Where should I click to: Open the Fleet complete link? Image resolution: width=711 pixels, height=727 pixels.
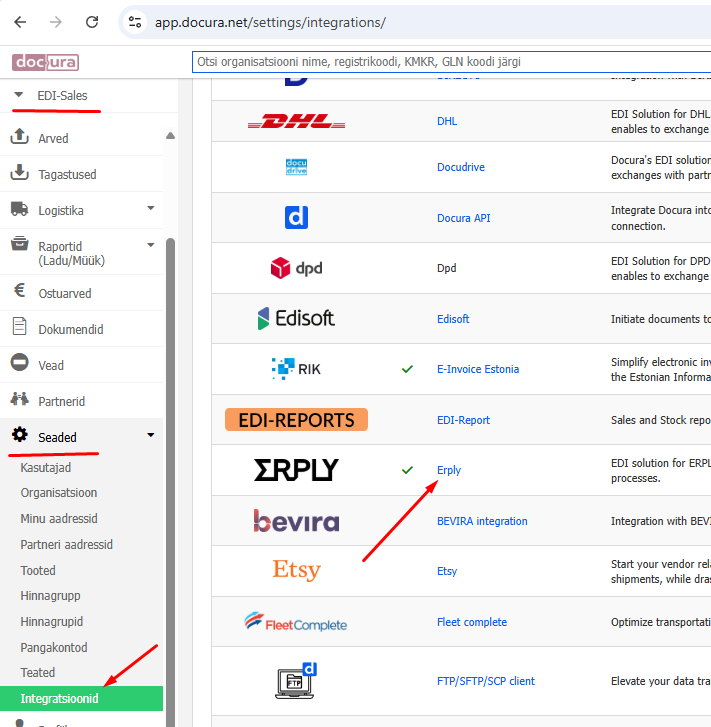click(x=472, y=623)
